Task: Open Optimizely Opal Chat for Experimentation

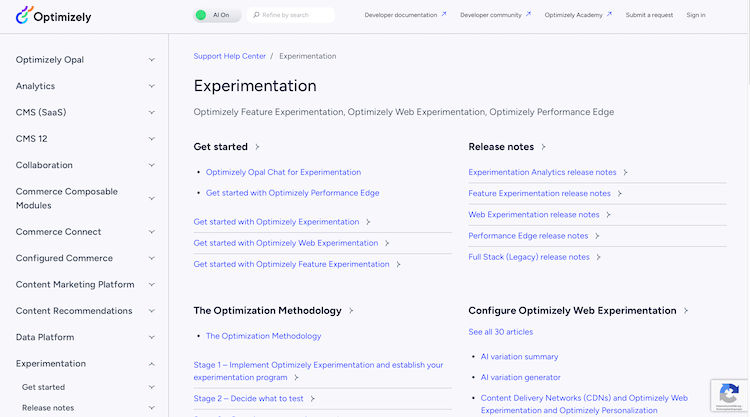Action: [x=283, y=172]
